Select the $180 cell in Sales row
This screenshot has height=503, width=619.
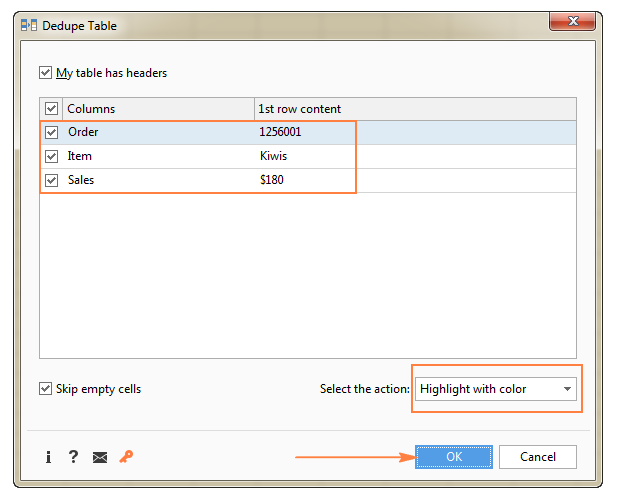(x=273, y=180)
